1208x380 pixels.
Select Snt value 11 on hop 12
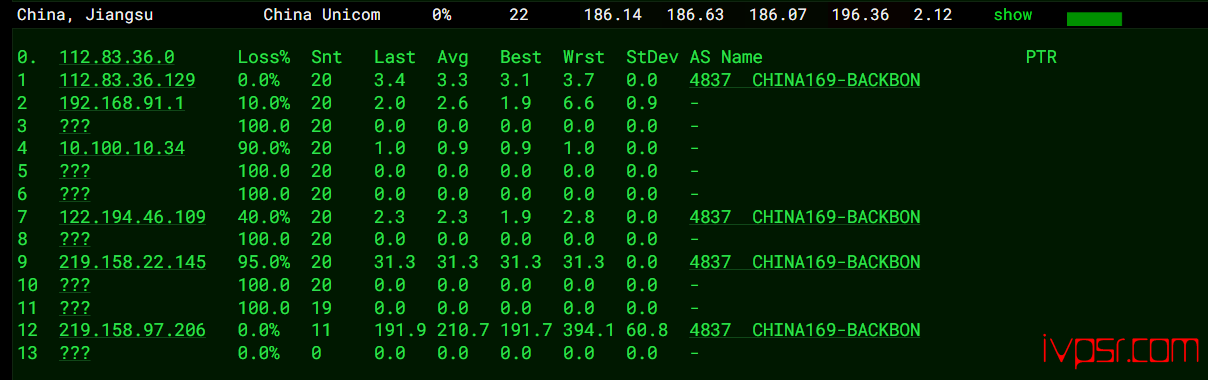pos(321,330)
